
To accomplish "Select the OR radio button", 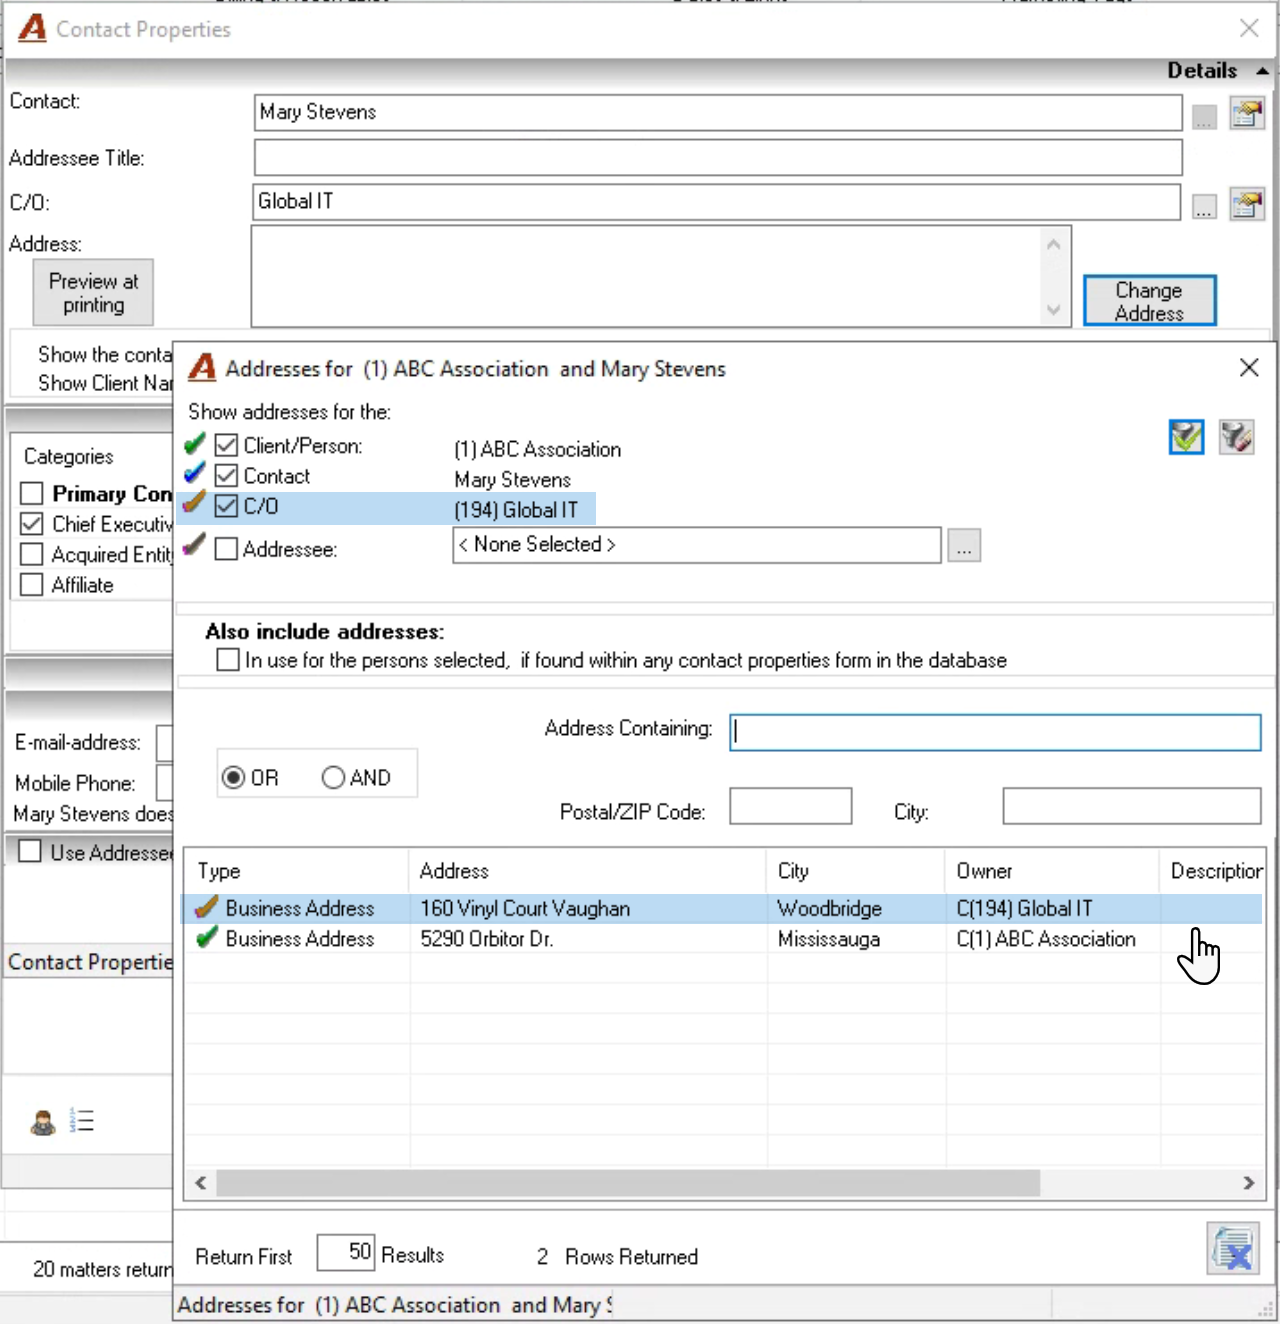I will 234,777.
